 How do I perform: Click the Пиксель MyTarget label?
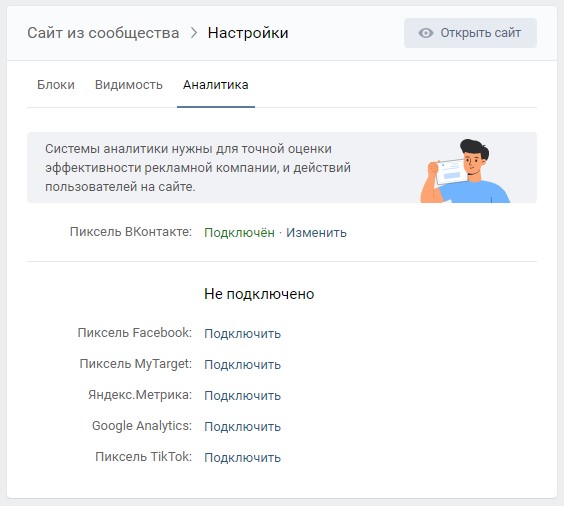coord(136,364)
